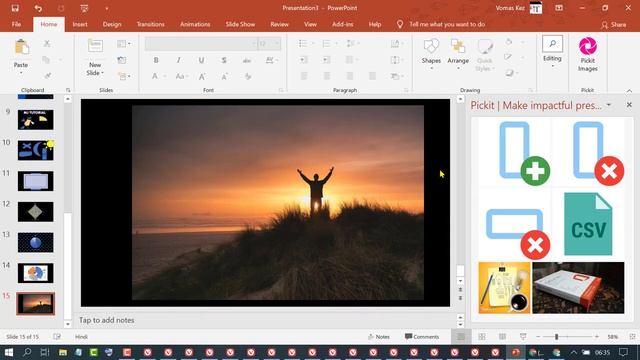Insert a New Slide
Image resolution: width=640 pixels, height=360 pixels.
pyautogui.click(x=95, y=58)
